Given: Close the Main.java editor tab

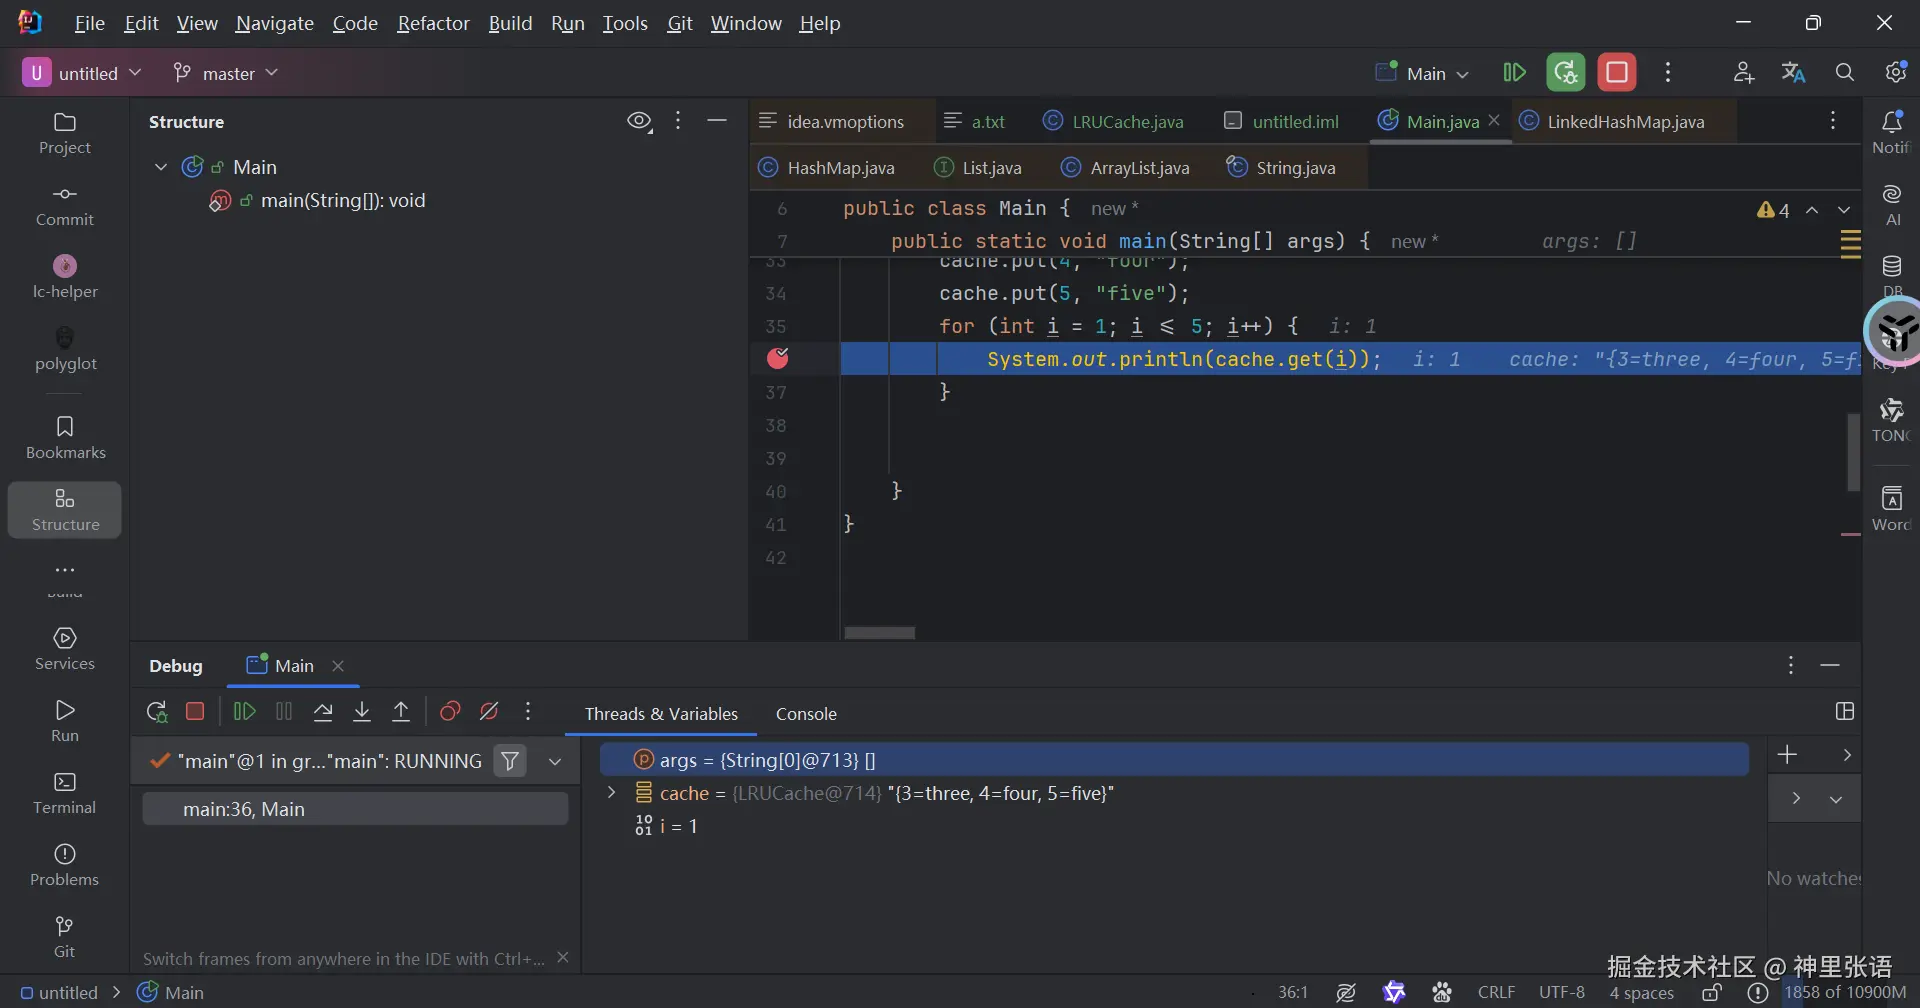Looking at the screenshot, I should 1494,120.
